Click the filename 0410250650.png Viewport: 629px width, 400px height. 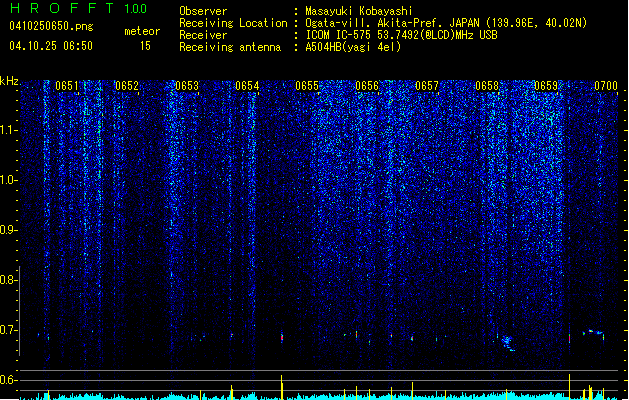pyautogui.click(x=51, y=26)
